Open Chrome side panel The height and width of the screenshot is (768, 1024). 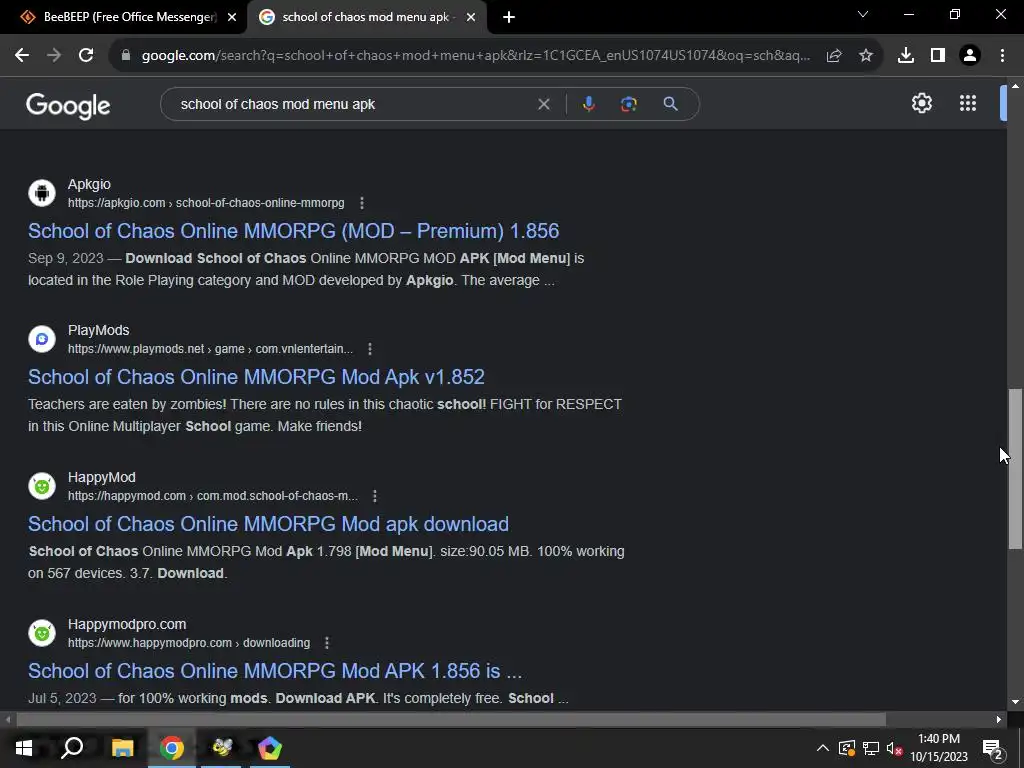point(938,56)
